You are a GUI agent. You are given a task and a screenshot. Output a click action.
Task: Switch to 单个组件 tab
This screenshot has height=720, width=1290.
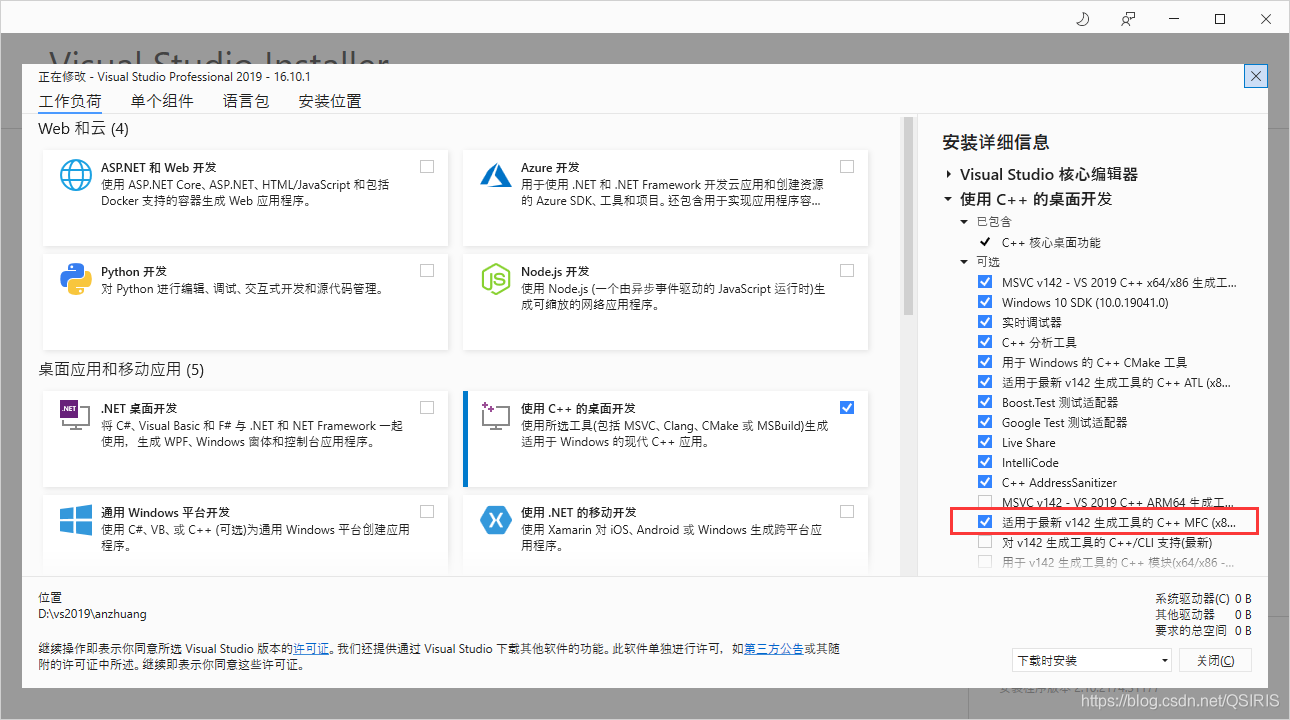[162, 101]
